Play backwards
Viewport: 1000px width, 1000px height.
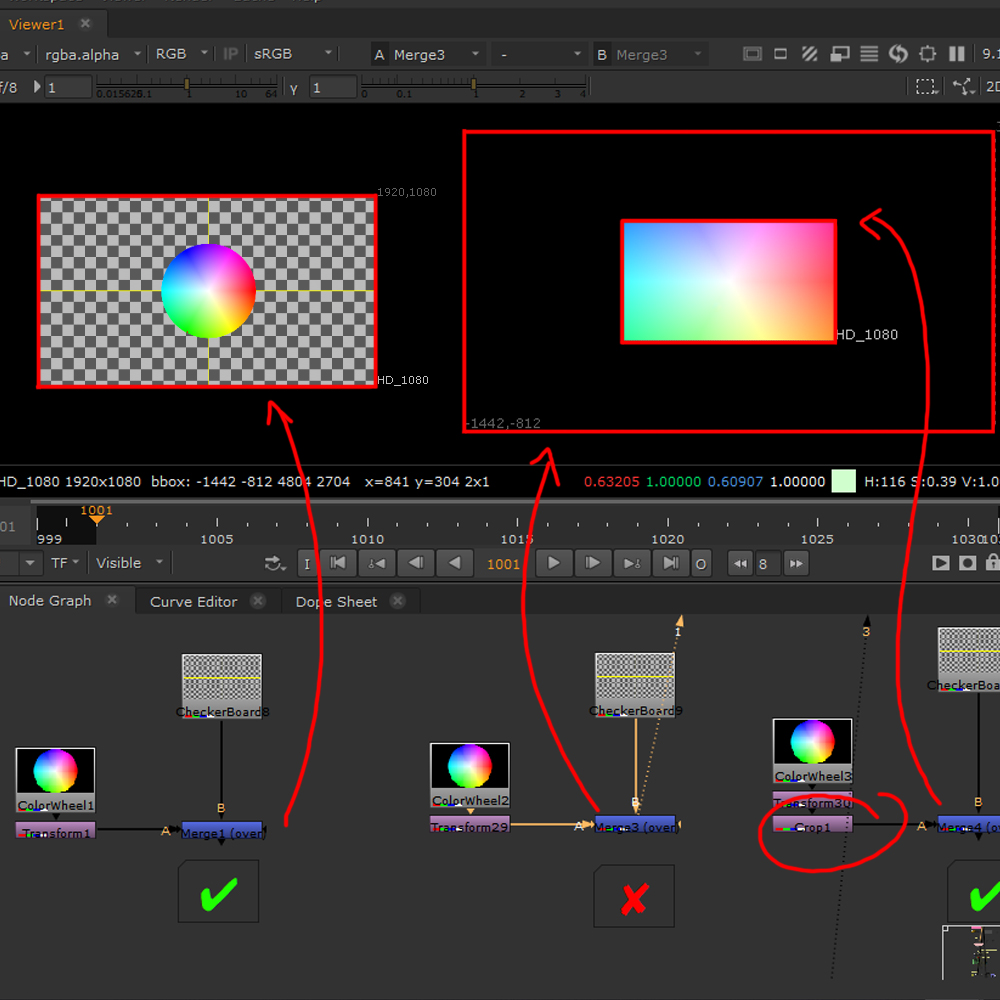click(455, 563)
